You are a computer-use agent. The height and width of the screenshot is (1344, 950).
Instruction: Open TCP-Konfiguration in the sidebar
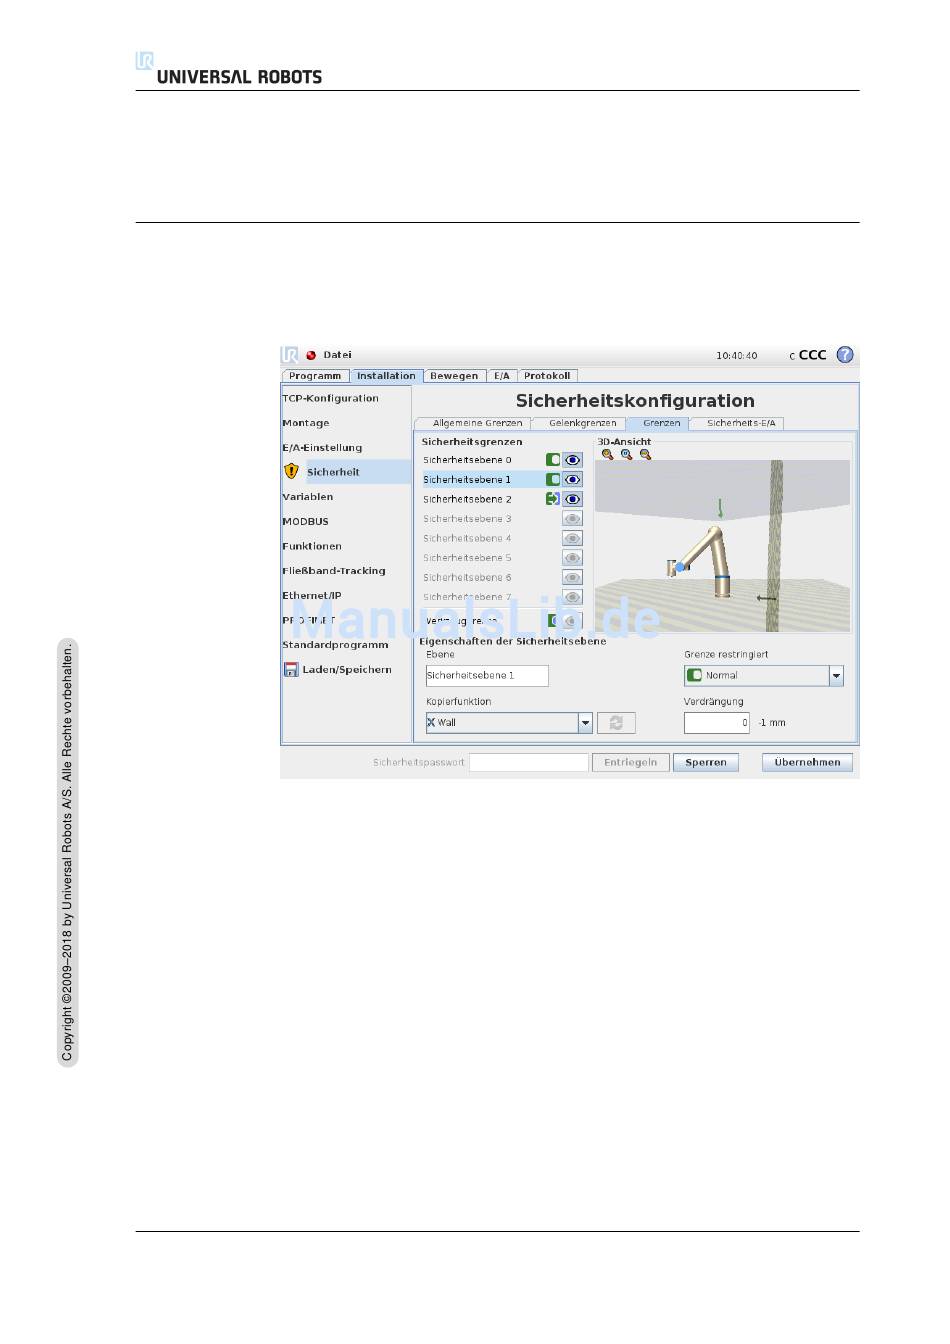coord(330,398)
